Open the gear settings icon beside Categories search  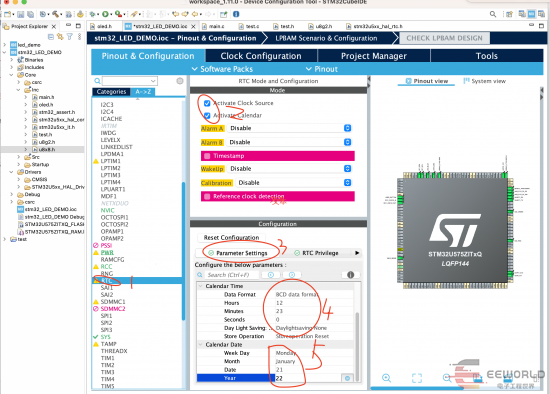[x=180, y=81]
